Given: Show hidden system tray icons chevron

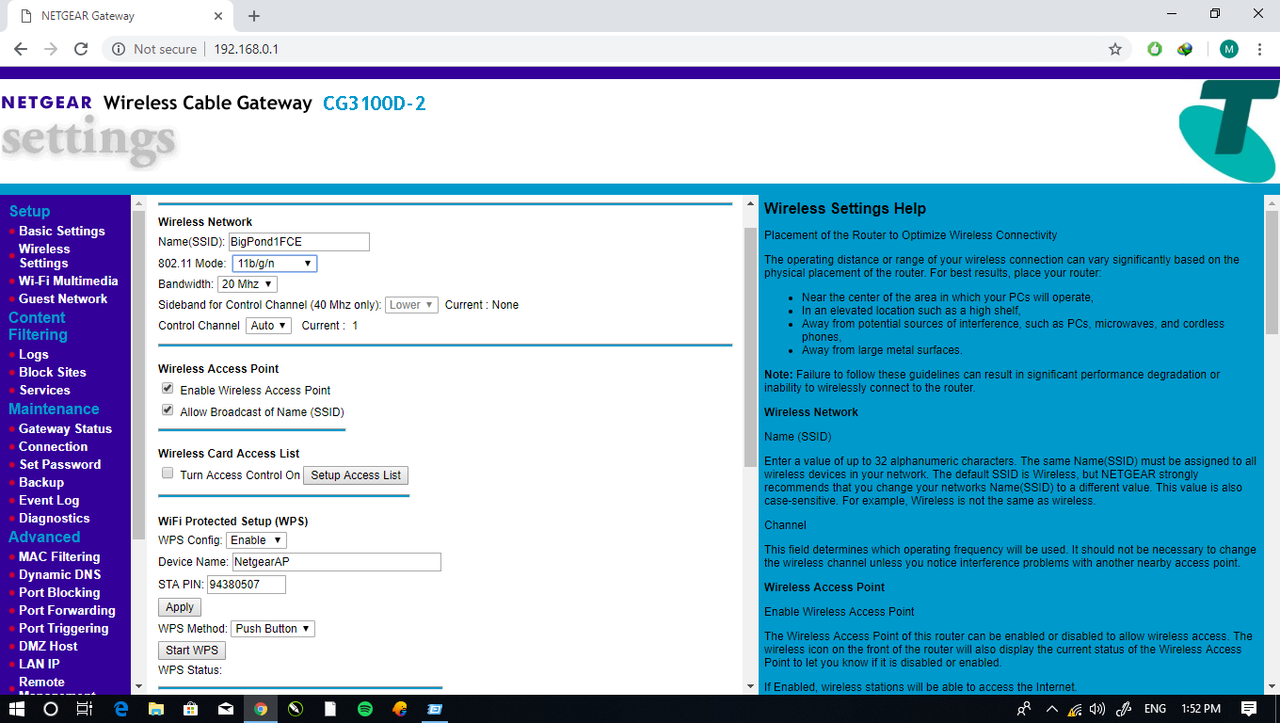Looking at the screenshot, I should coord(1051,709).
